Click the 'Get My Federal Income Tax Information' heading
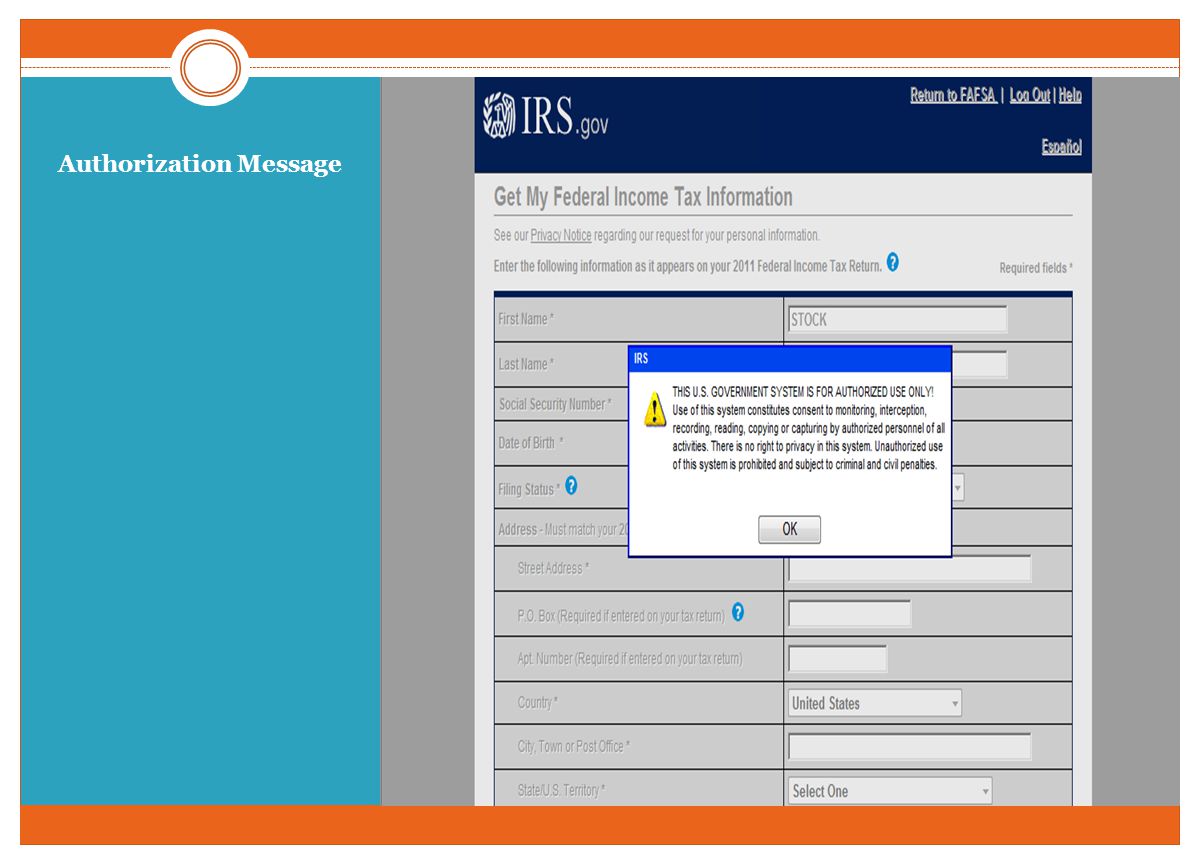 pos(643,197)
